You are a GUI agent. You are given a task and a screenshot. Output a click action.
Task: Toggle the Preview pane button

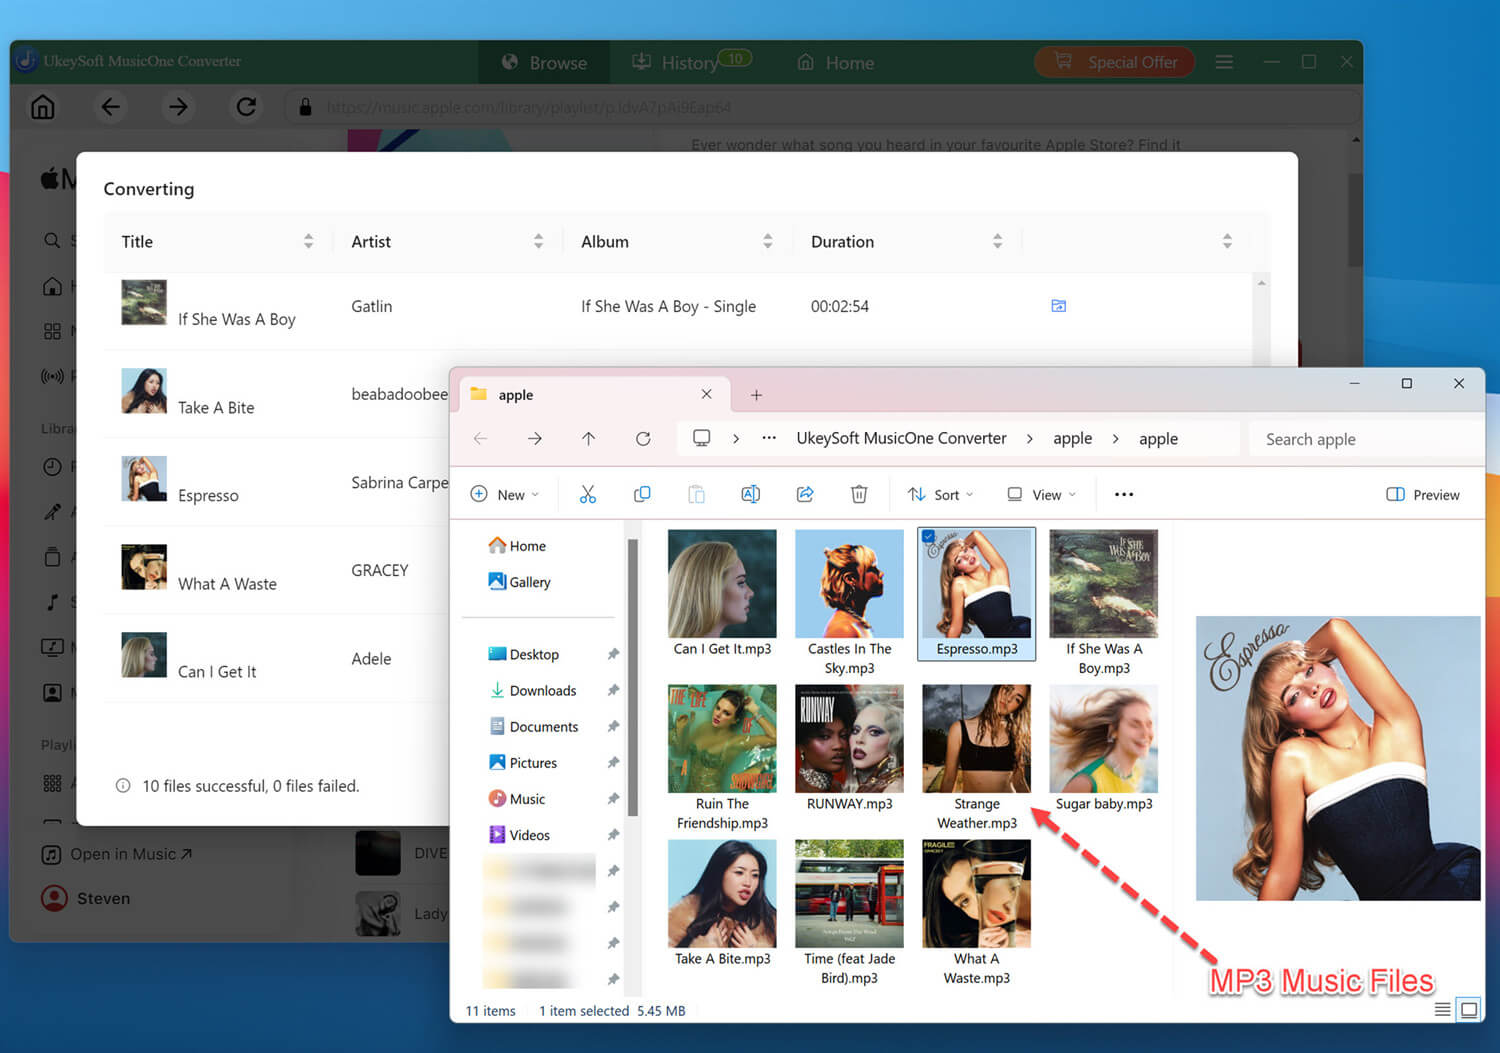point(1423,495)
